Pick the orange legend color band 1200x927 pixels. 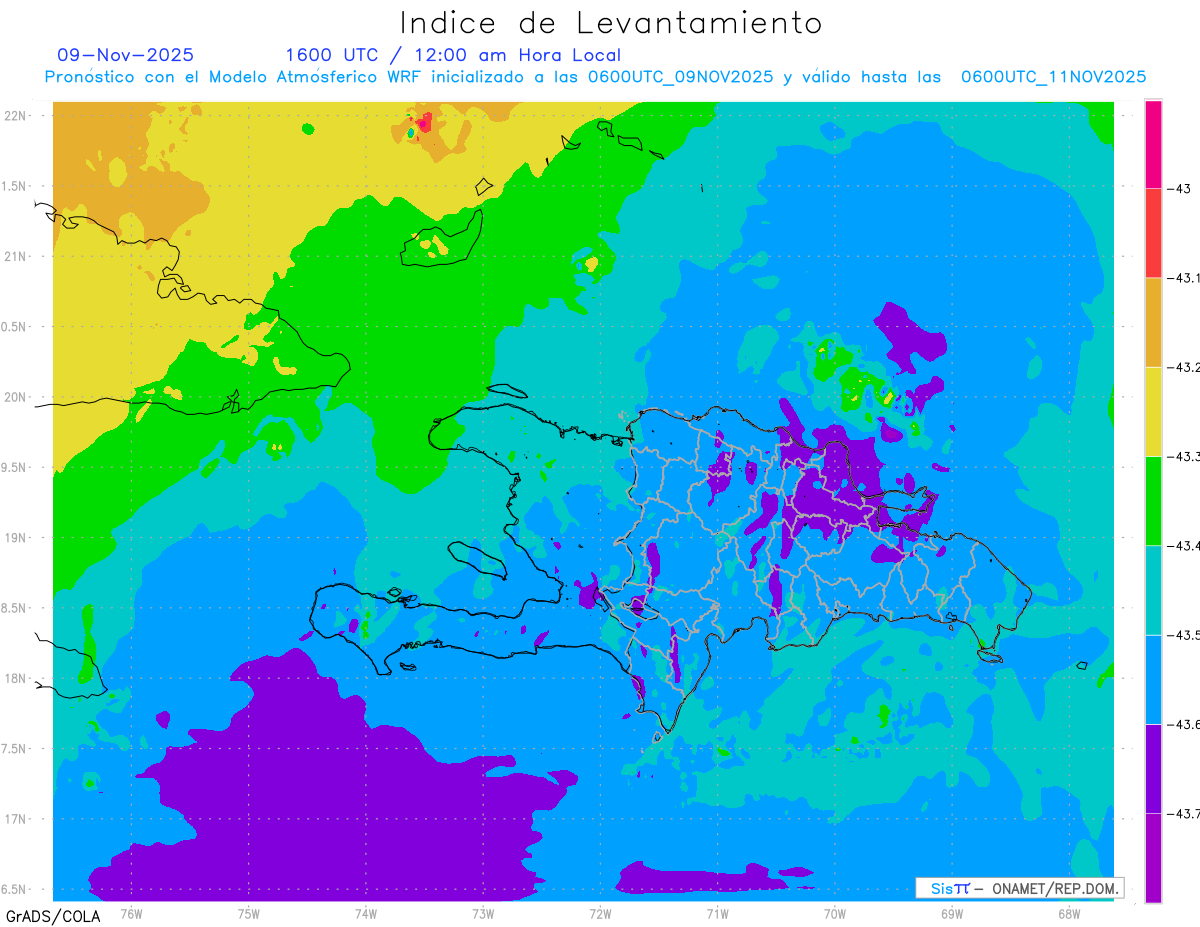click(x=1153, y=322)
